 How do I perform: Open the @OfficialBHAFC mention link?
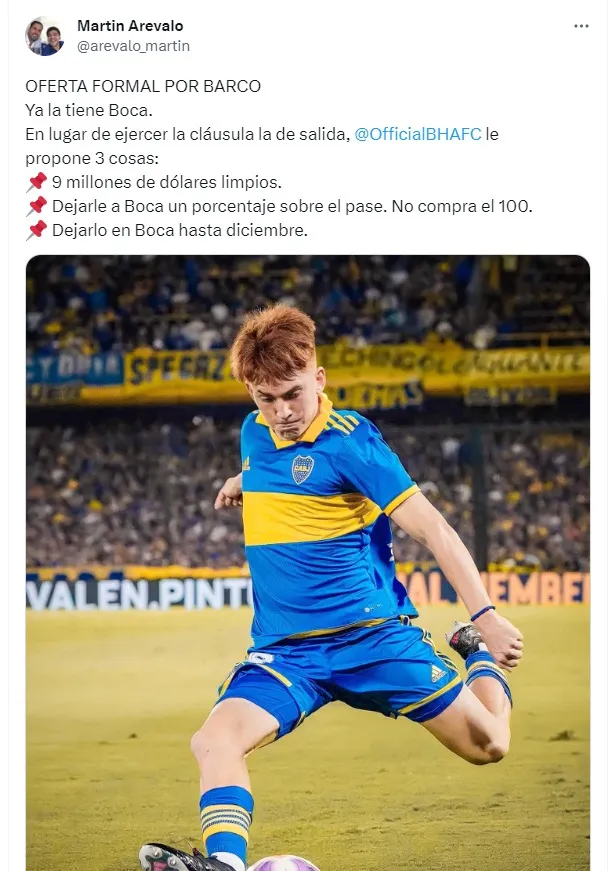pyautogui.click(x=418, y=134)
